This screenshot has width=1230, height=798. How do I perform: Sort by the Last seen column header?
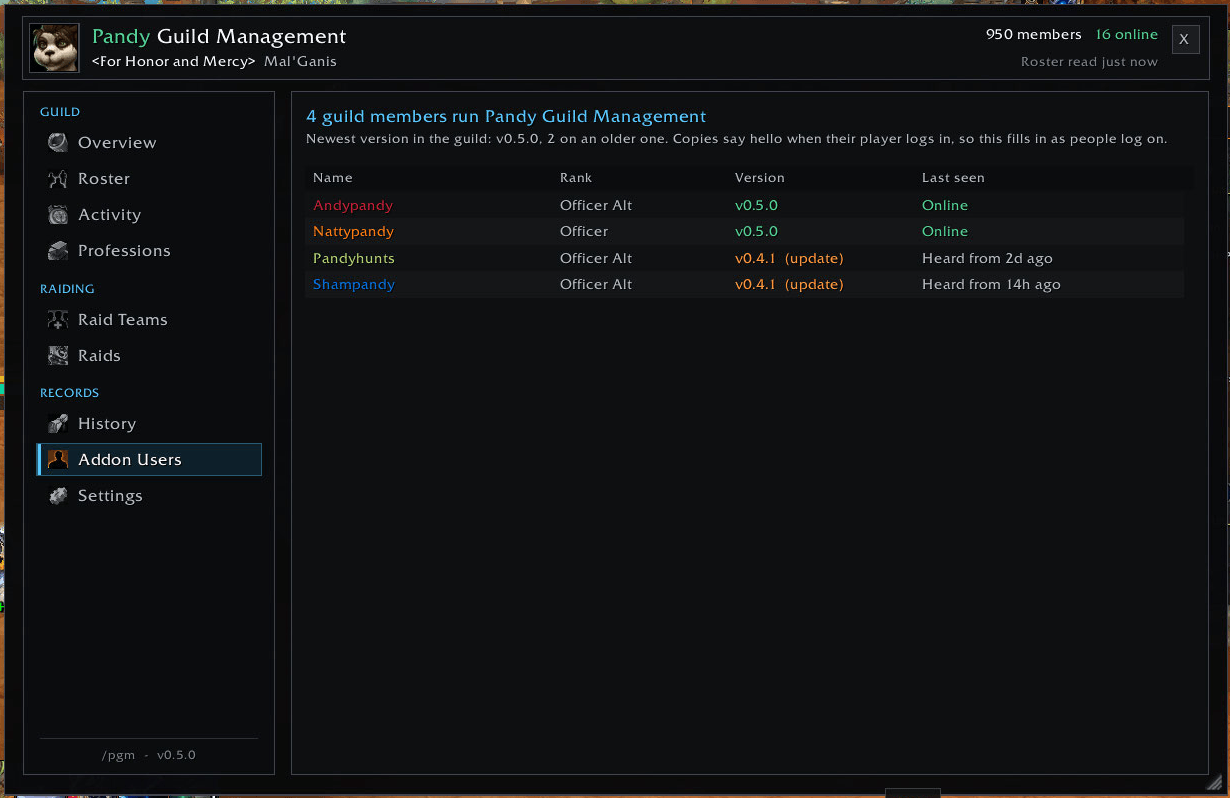click(x=953, y=177)
